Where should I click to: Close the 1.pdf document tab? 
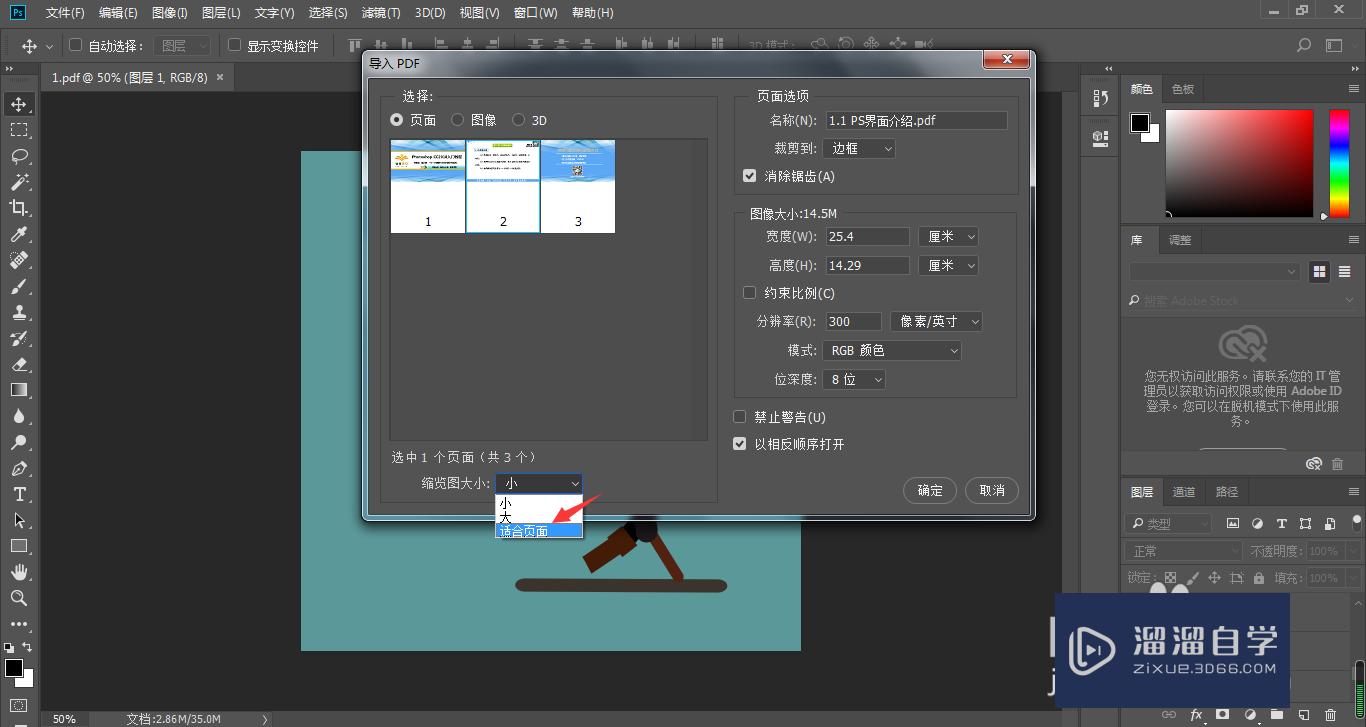[220, 77]
